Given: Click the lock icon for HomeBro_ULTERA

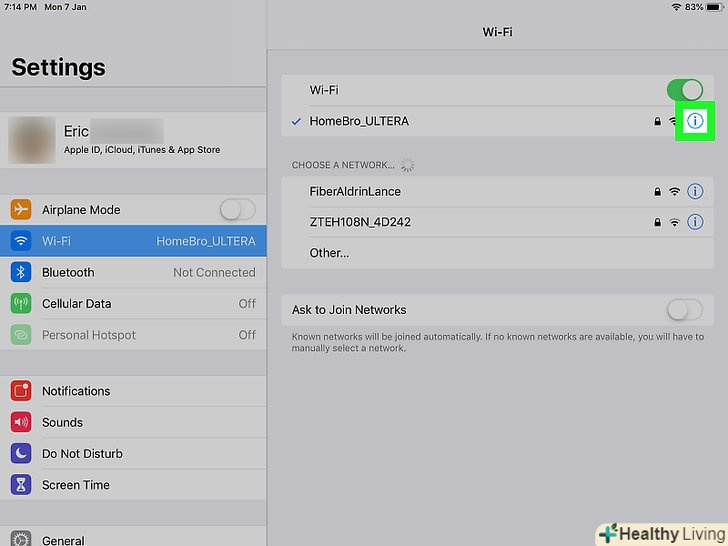Looking at the screenshot, I should tap(657, 121).
